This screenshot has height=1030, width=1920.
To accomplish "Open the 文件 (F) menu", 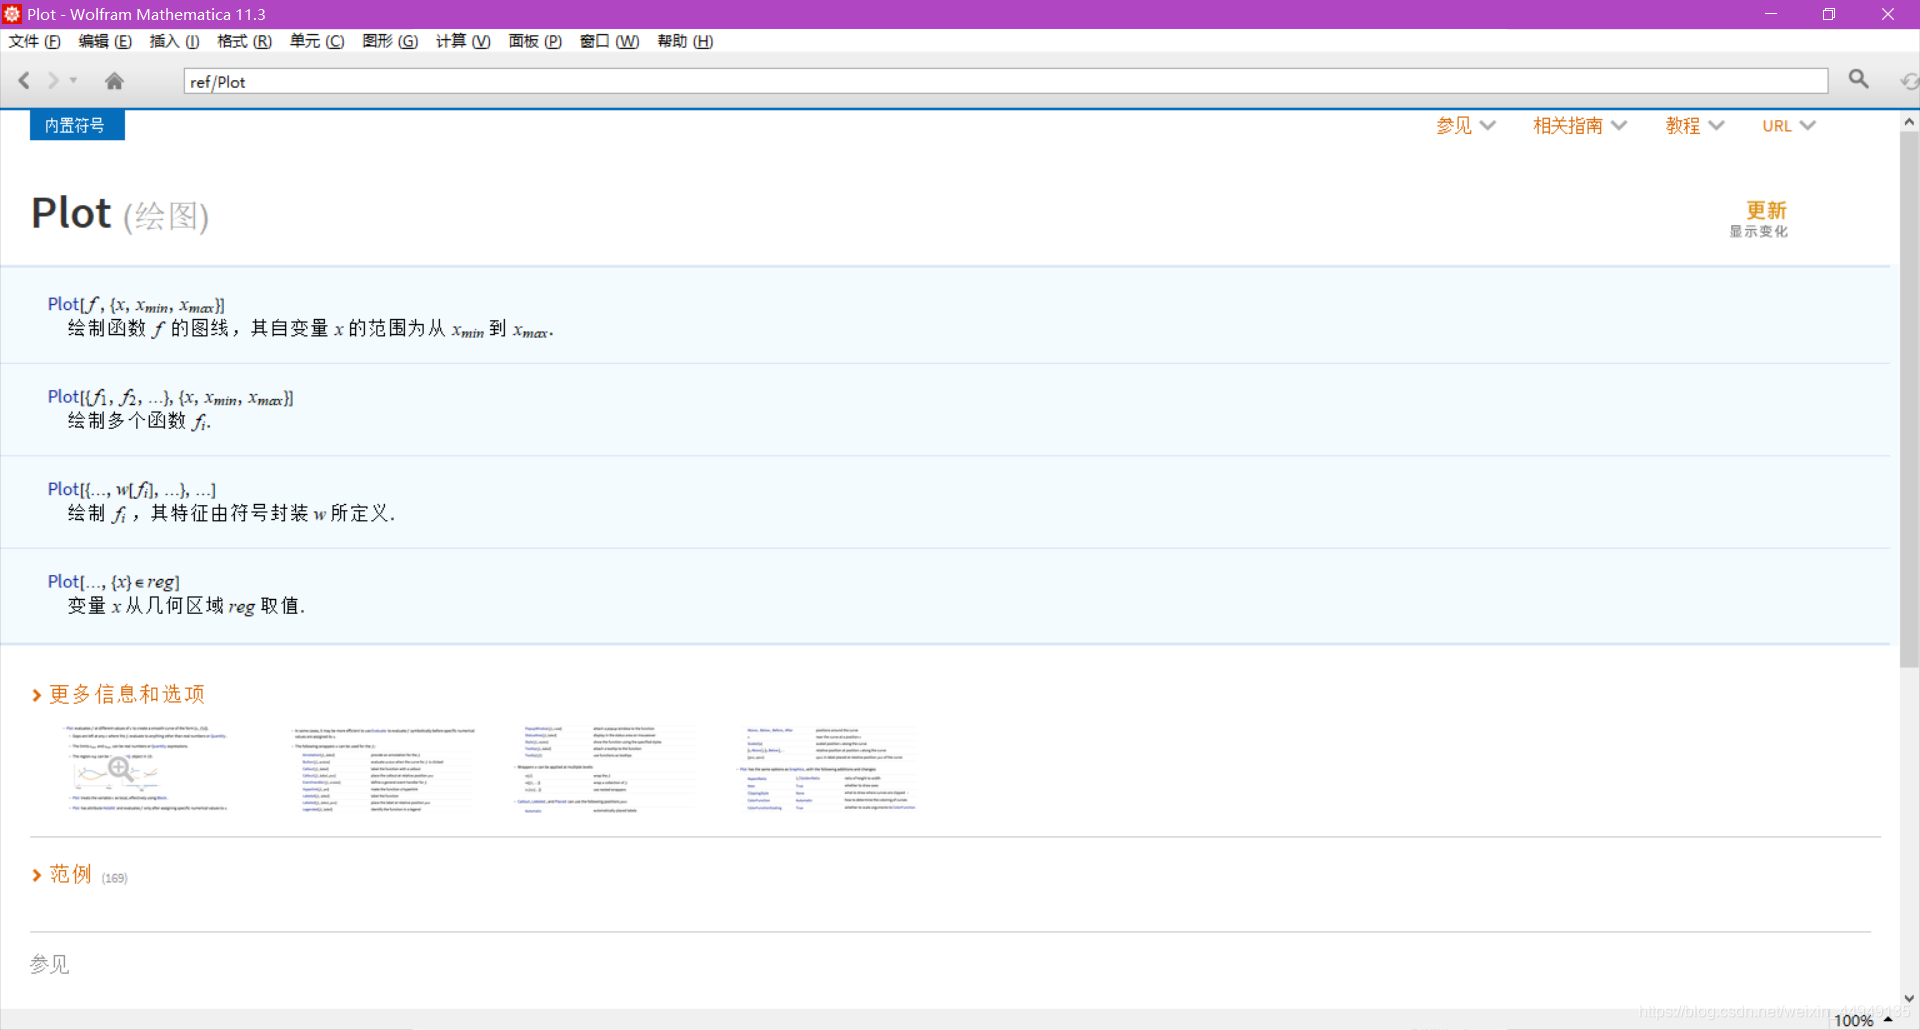I will [35, 41].
